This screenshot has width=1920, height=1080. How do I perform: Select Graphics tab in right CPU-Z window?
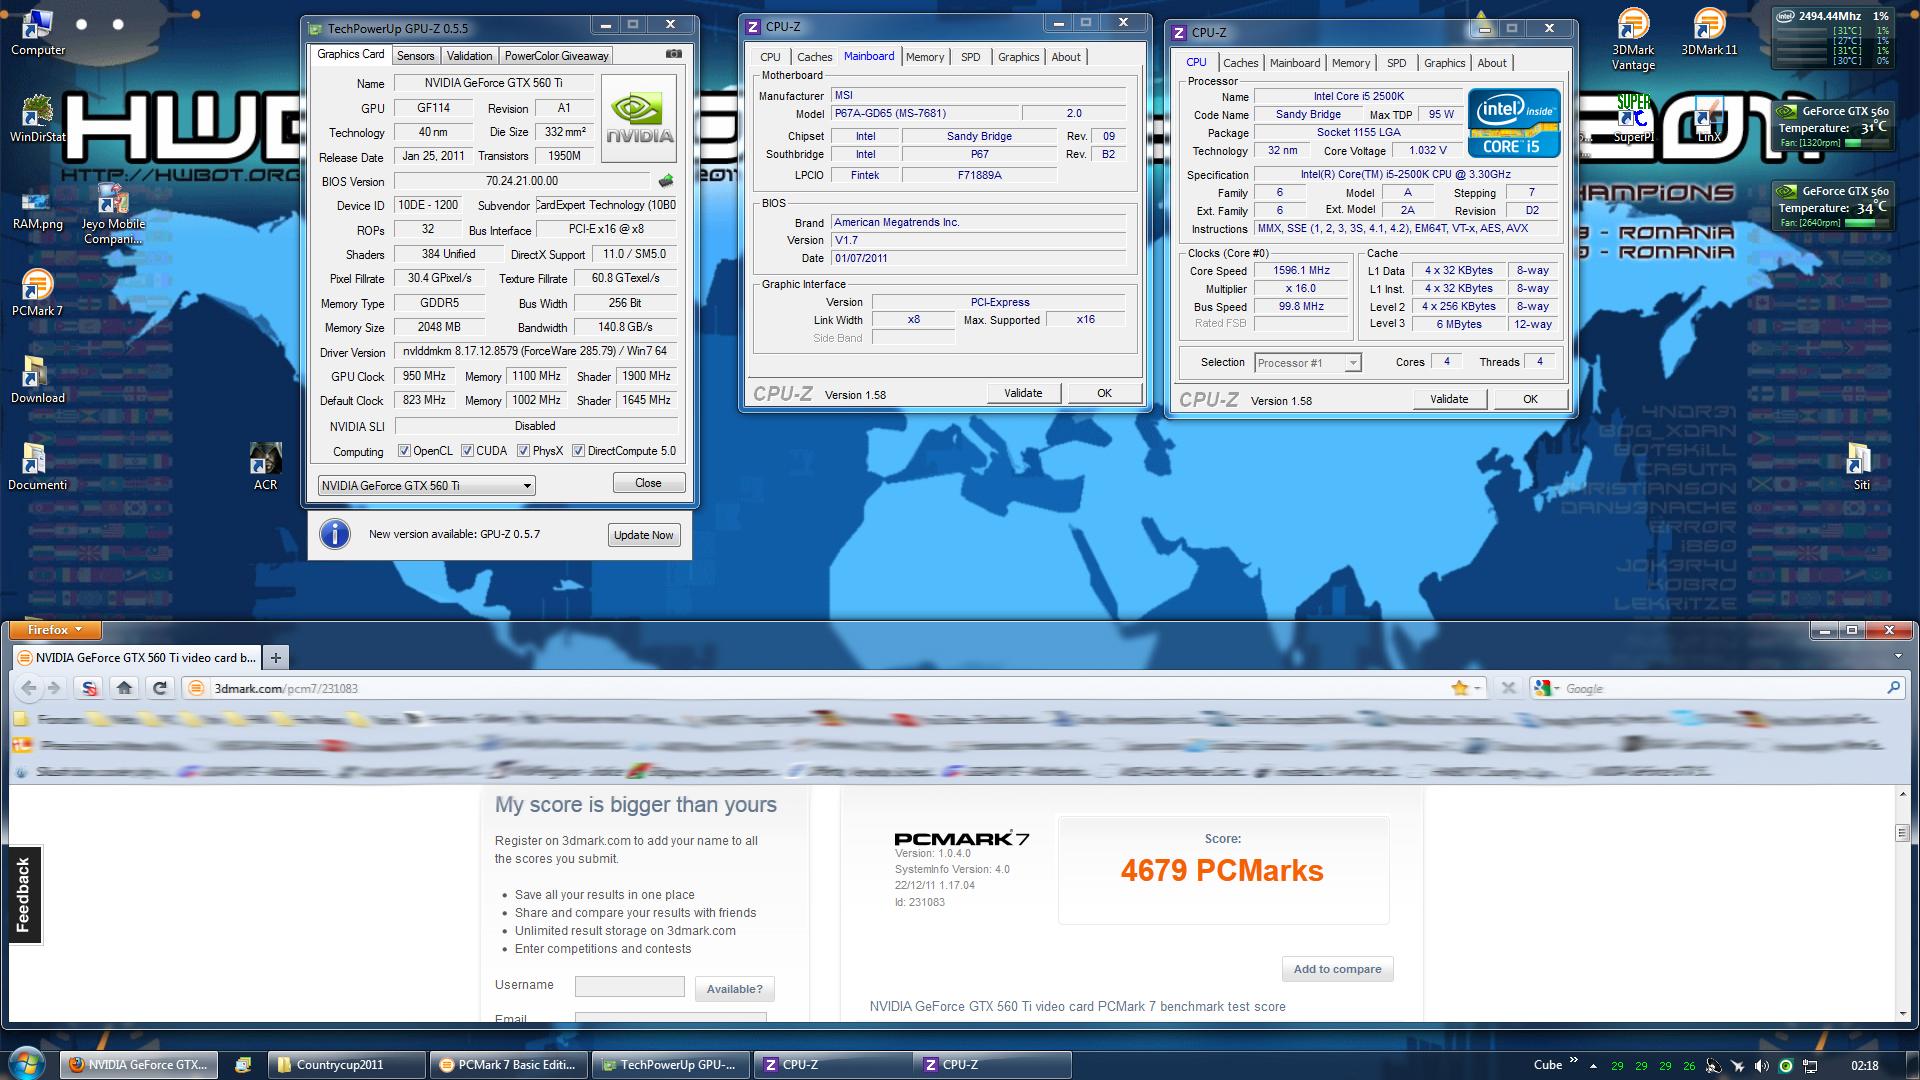click(1444, 63)
